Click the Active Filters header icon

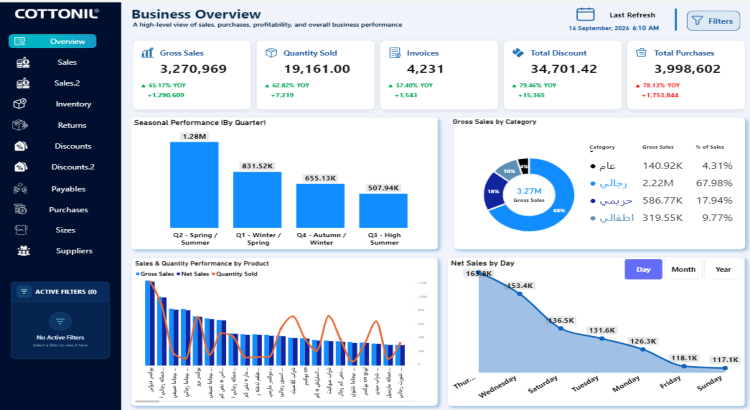pos(24,291)
